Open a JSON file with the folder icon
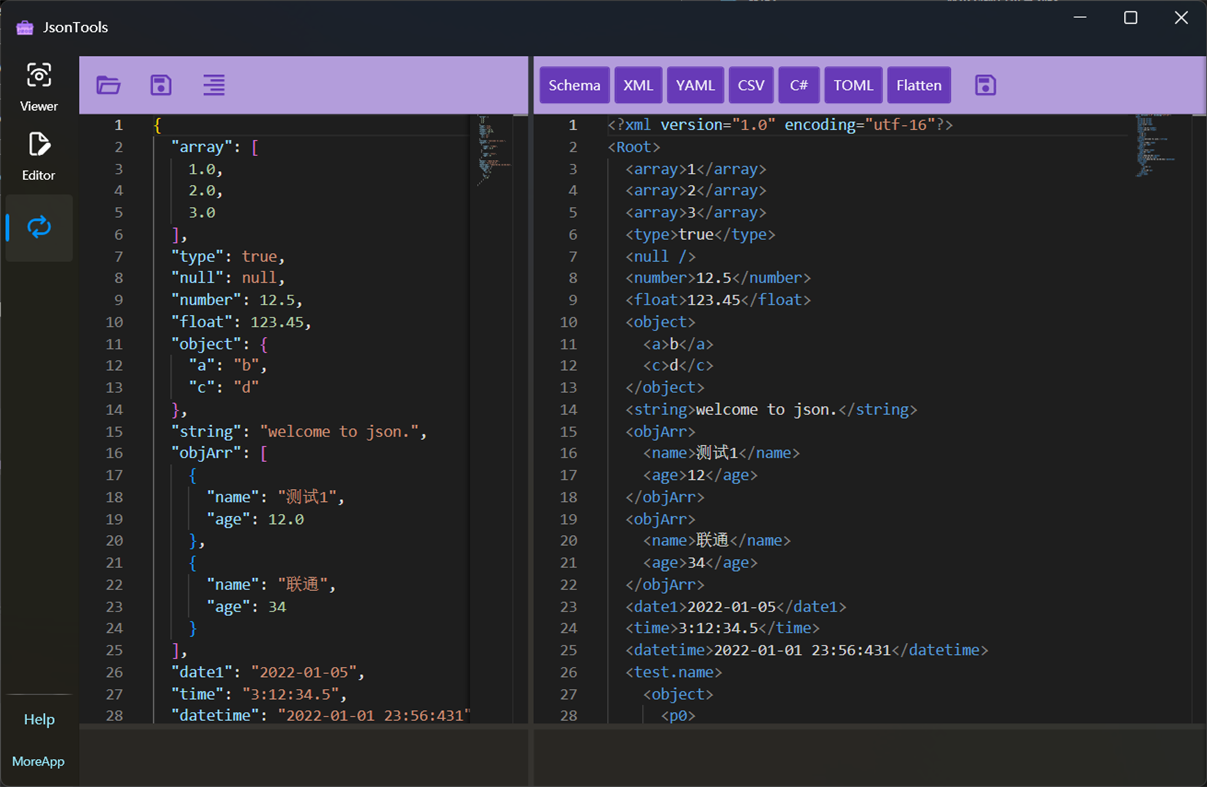The height and width of the screenshot is (787, 1207). pyautogui.click(x=109, y=85)
